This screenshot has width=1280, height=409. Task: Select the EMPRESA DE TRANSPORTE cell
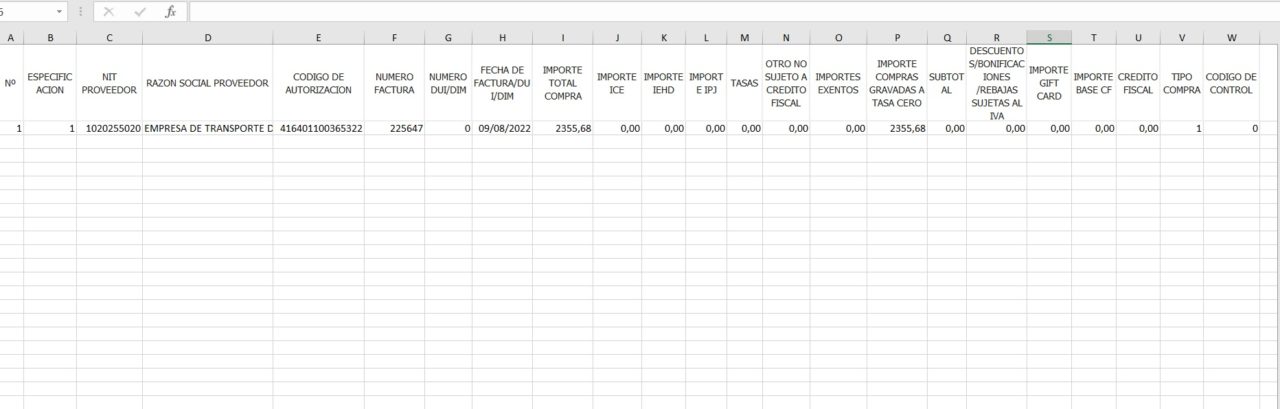[207, 129]
